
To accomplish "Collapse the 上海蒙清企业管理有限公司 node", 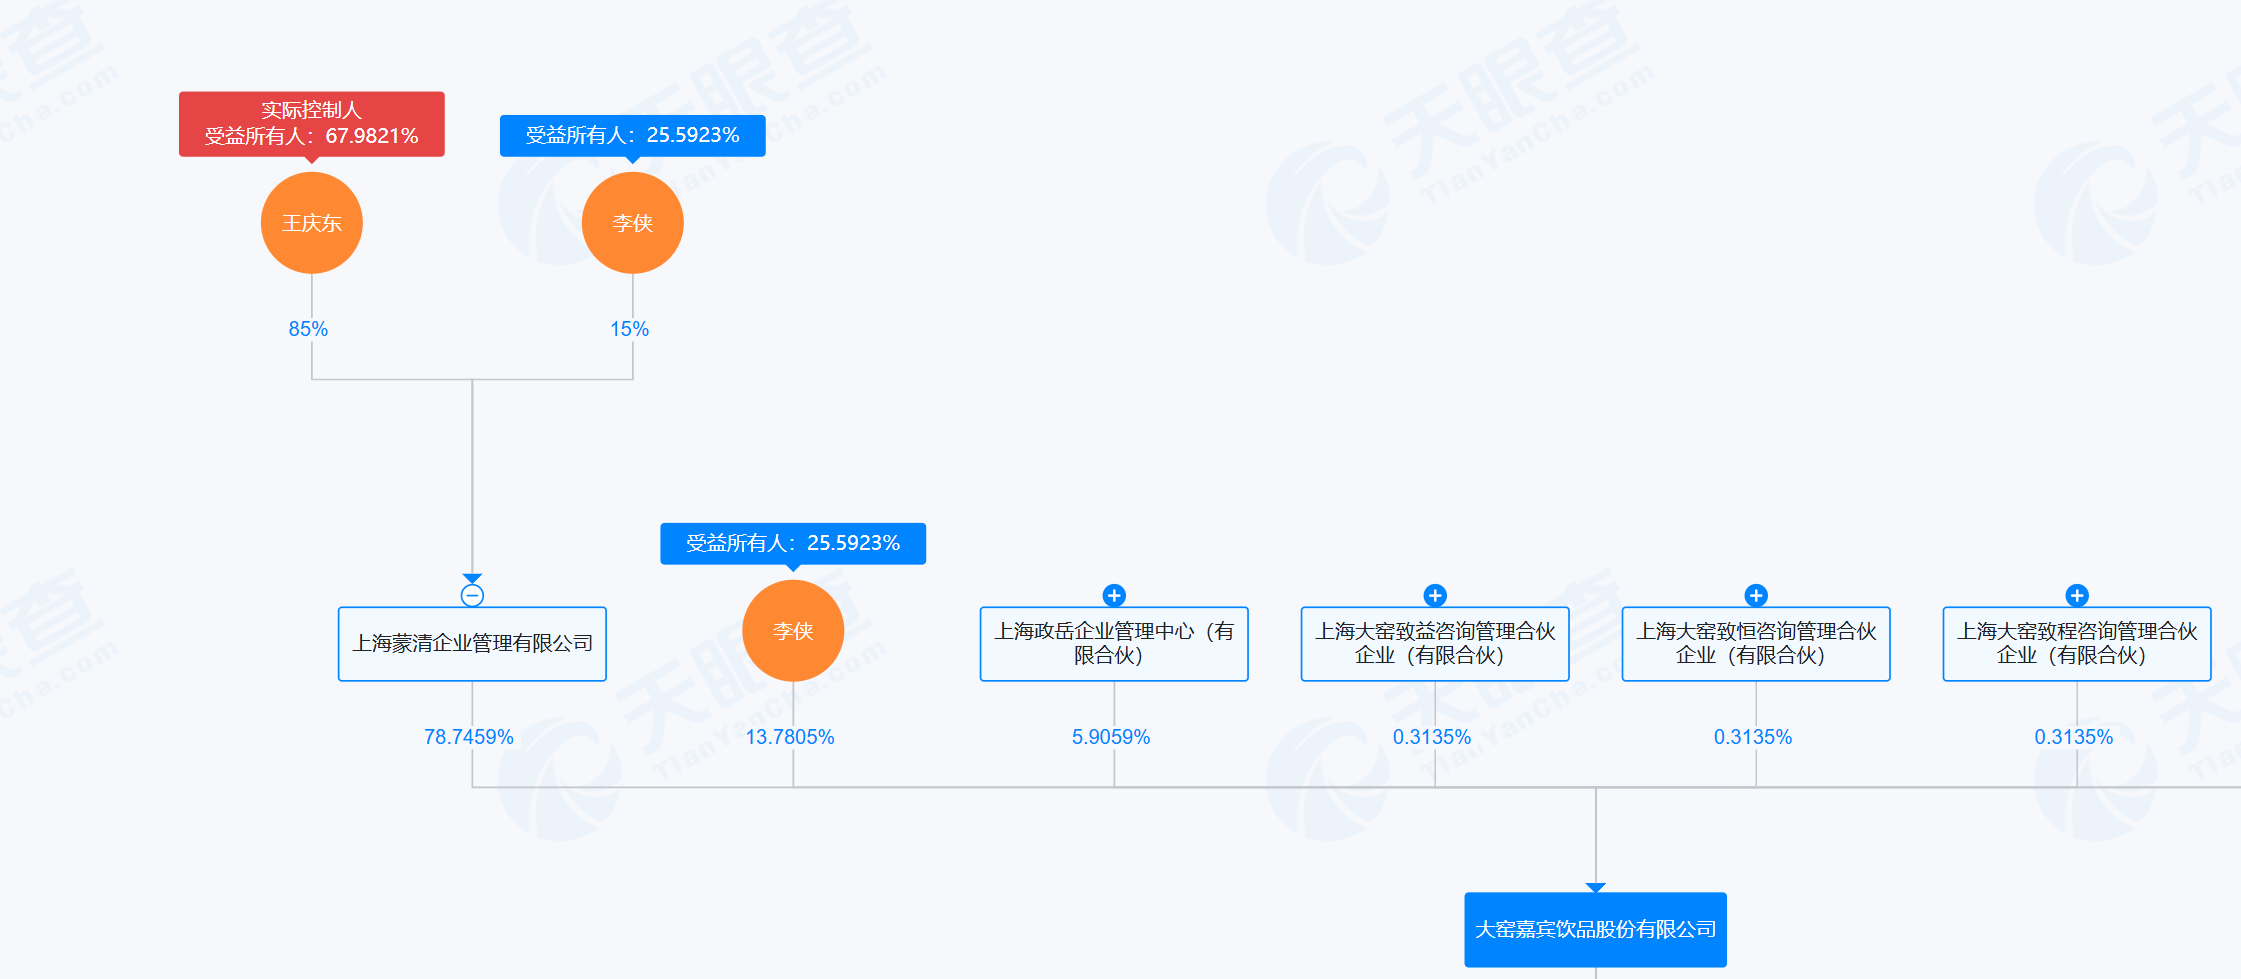I will tap(472, 596).
